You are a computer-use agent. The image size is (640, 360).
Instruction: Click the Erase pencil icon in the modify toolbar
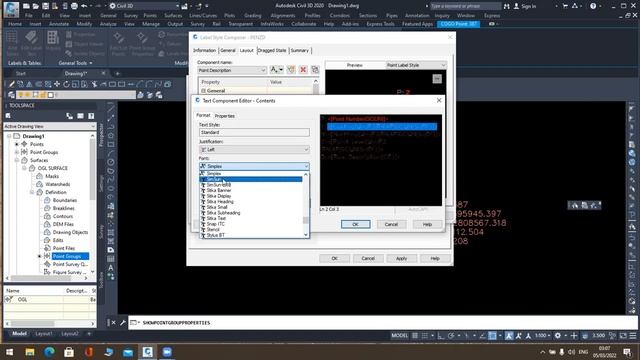[12, 84]
